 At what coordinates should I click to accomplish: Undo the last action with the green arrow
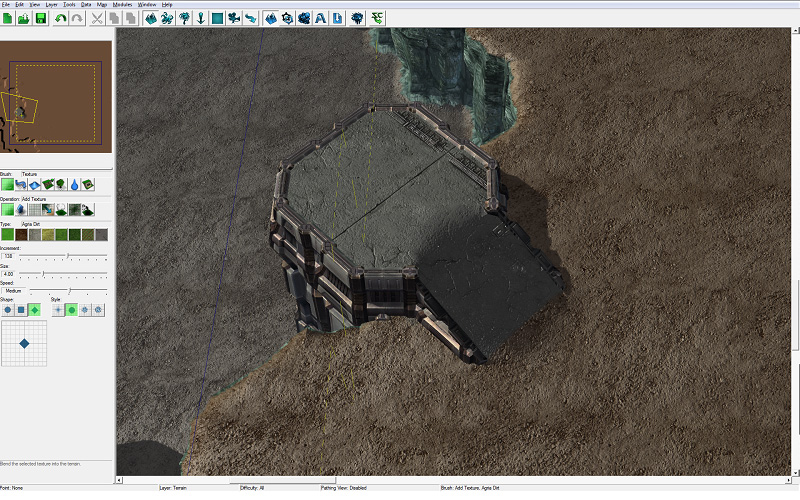pos(61,19)
